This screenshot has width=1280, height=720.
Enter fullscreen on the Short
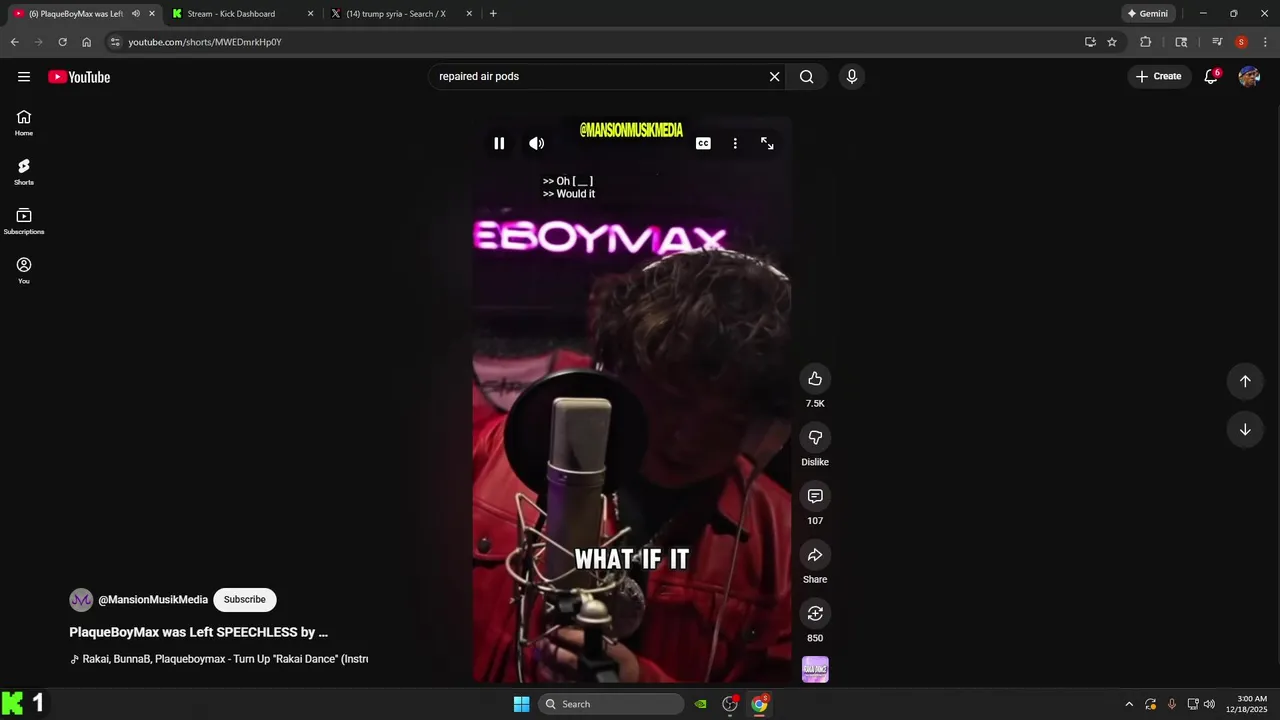767,143
